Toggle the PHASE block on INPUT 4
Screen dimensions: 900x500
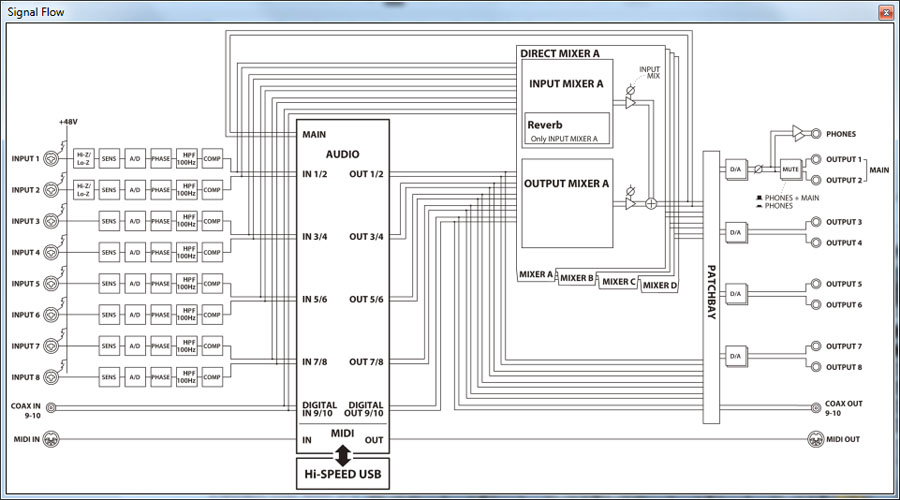160,252
